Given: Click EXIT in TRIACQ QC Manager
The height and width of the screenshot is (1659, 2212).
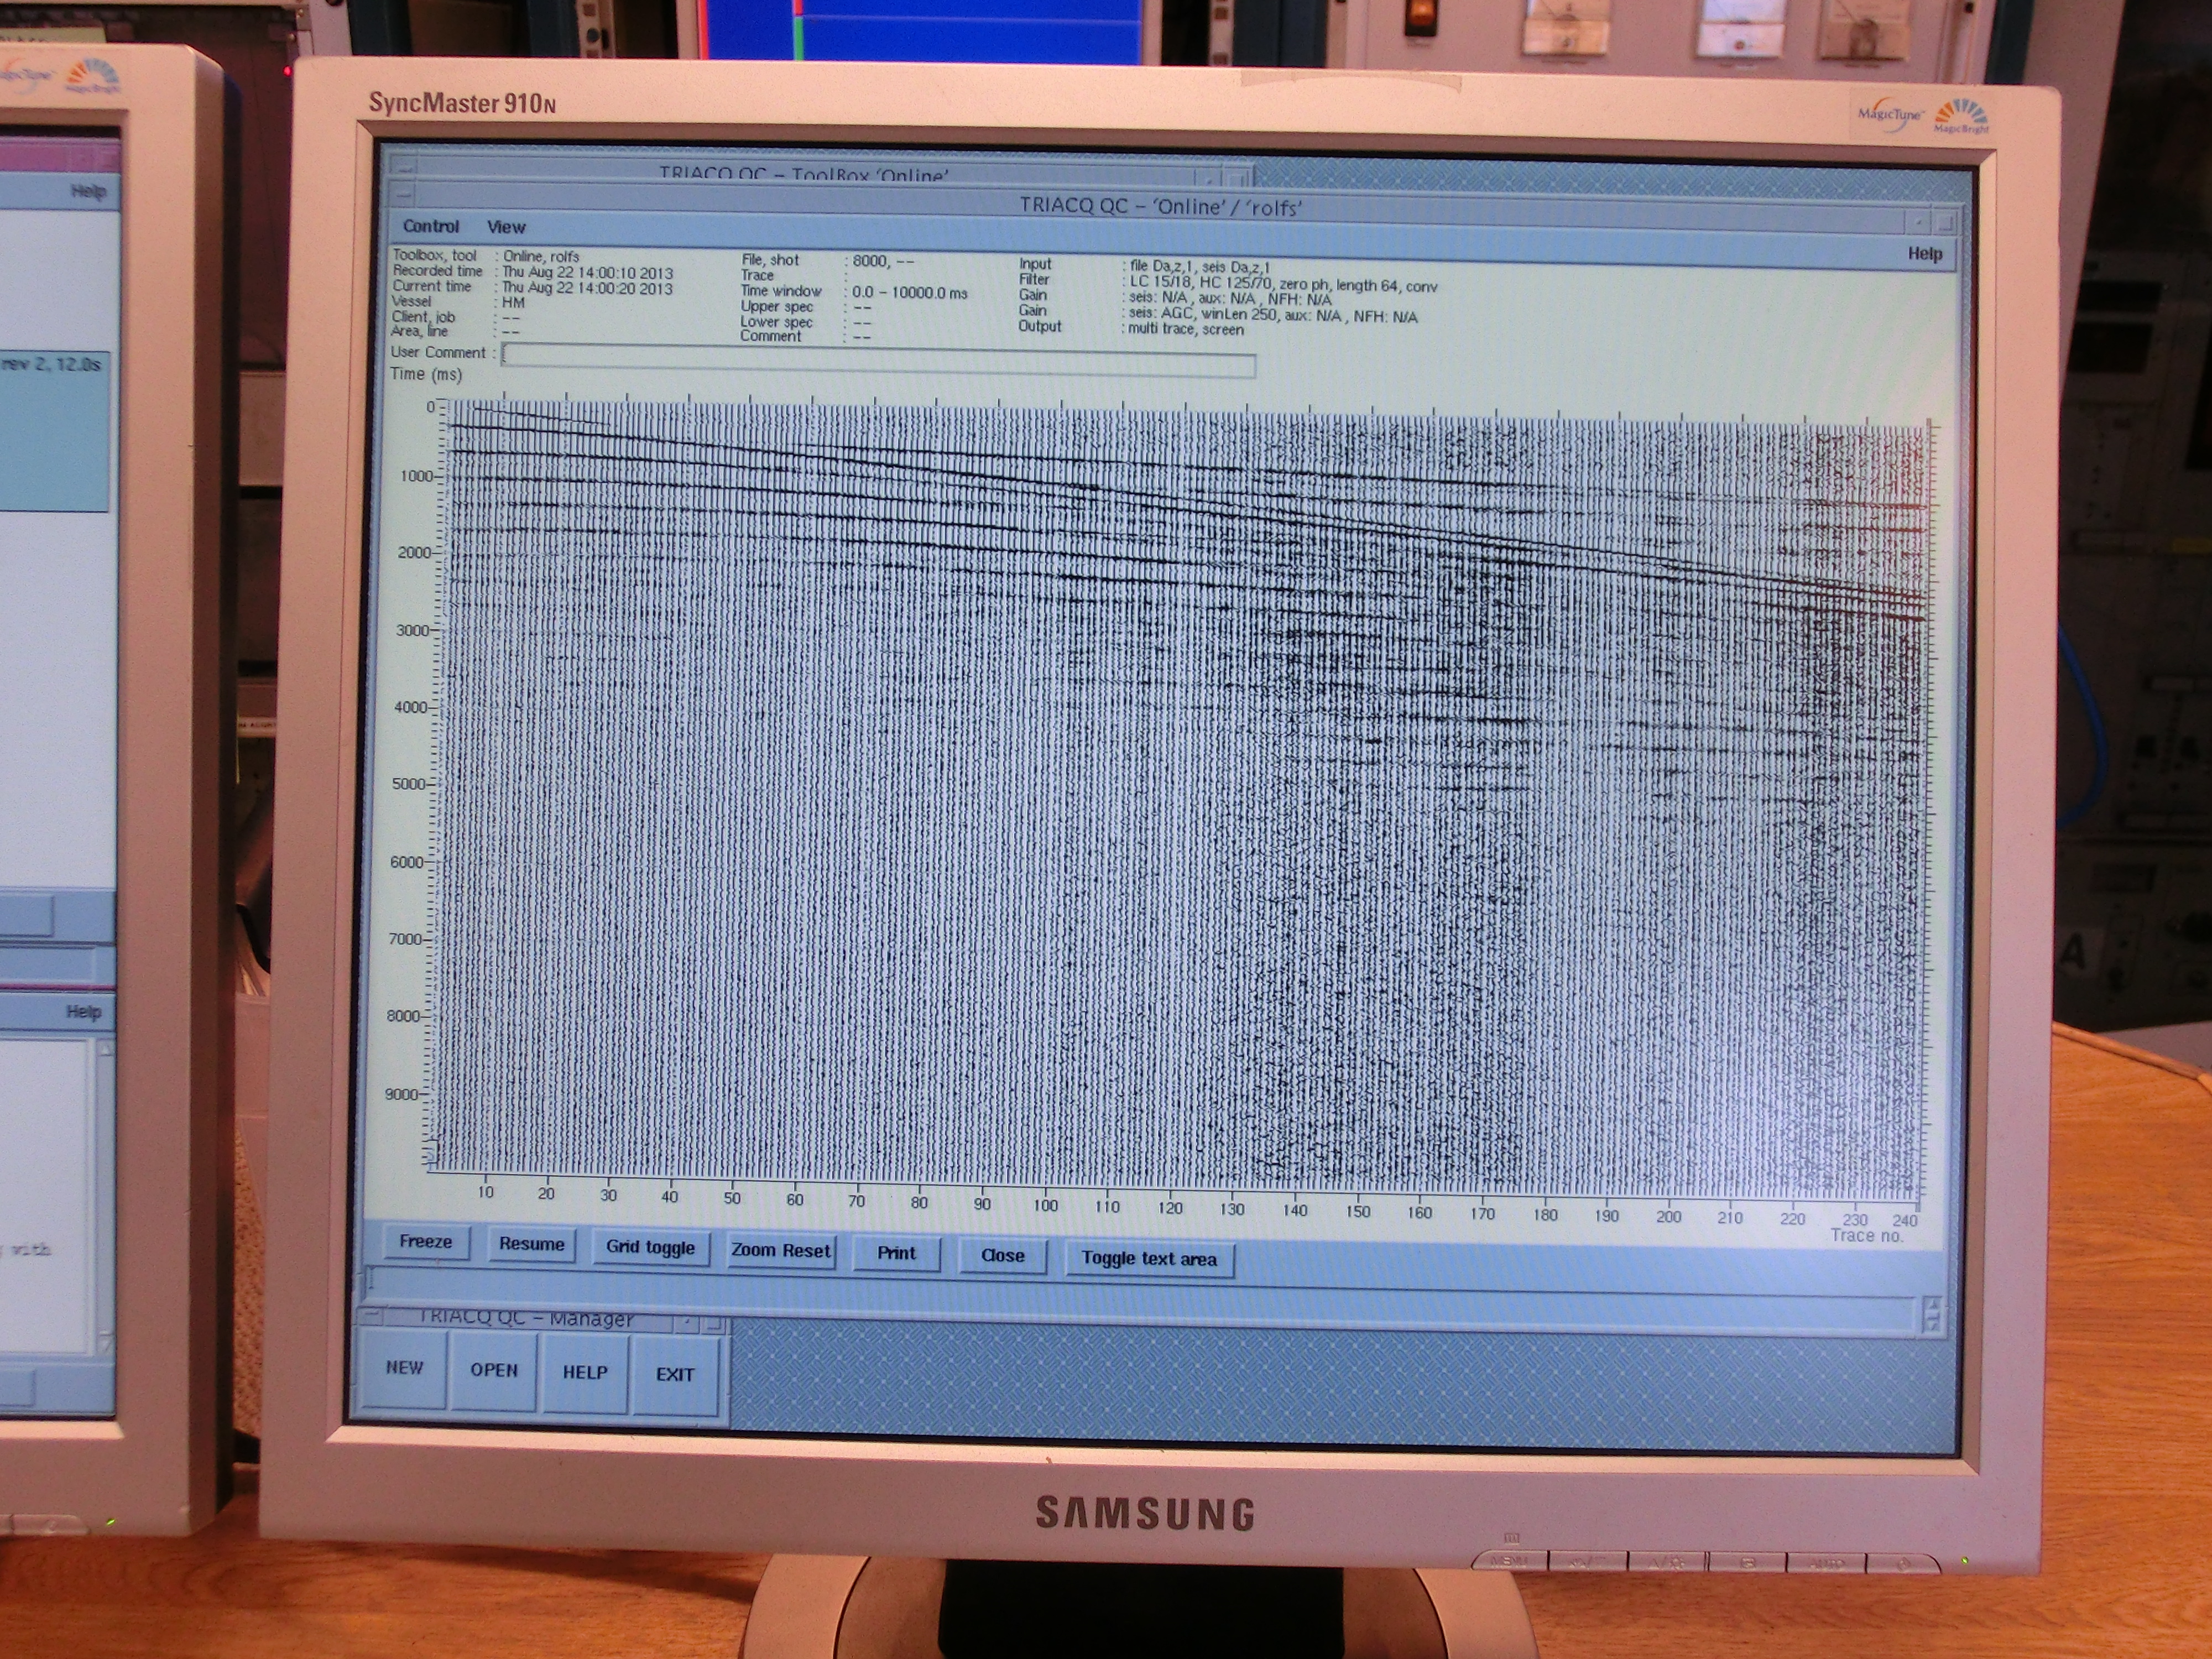Looking at the screenshot, I should [675, 1375].
